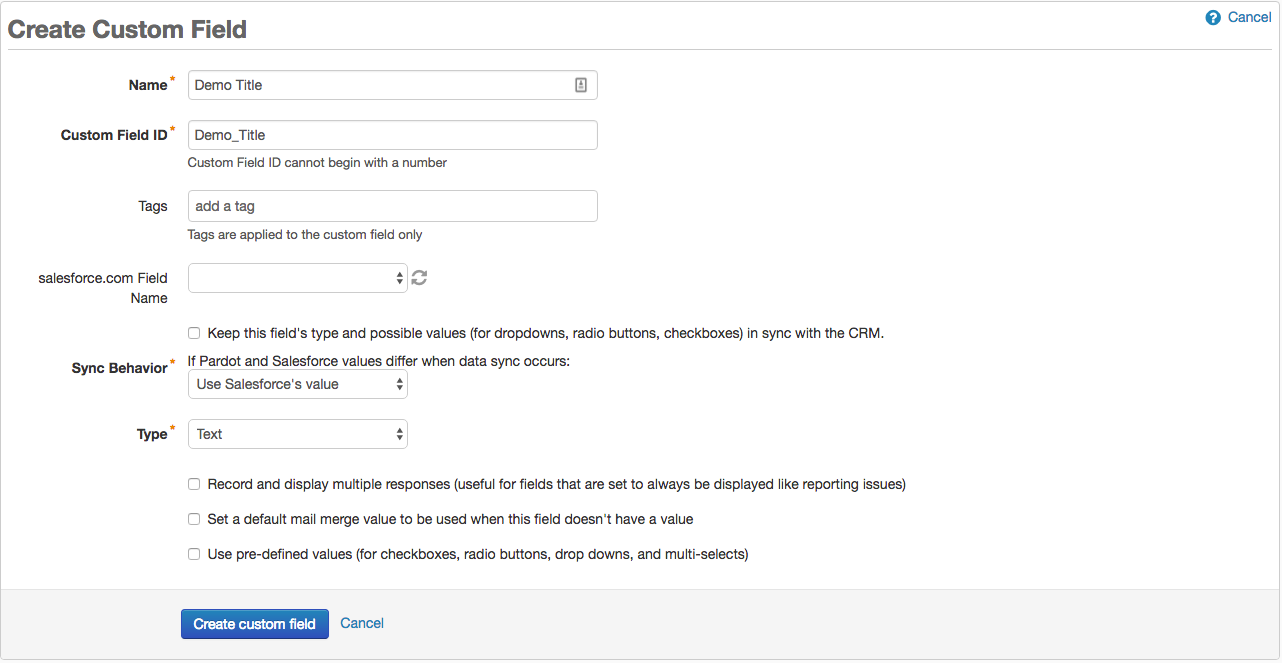Click the Create custom field button
This screenshot has height=663, width=1282.
pyautogui.click(x=255, y=624)
